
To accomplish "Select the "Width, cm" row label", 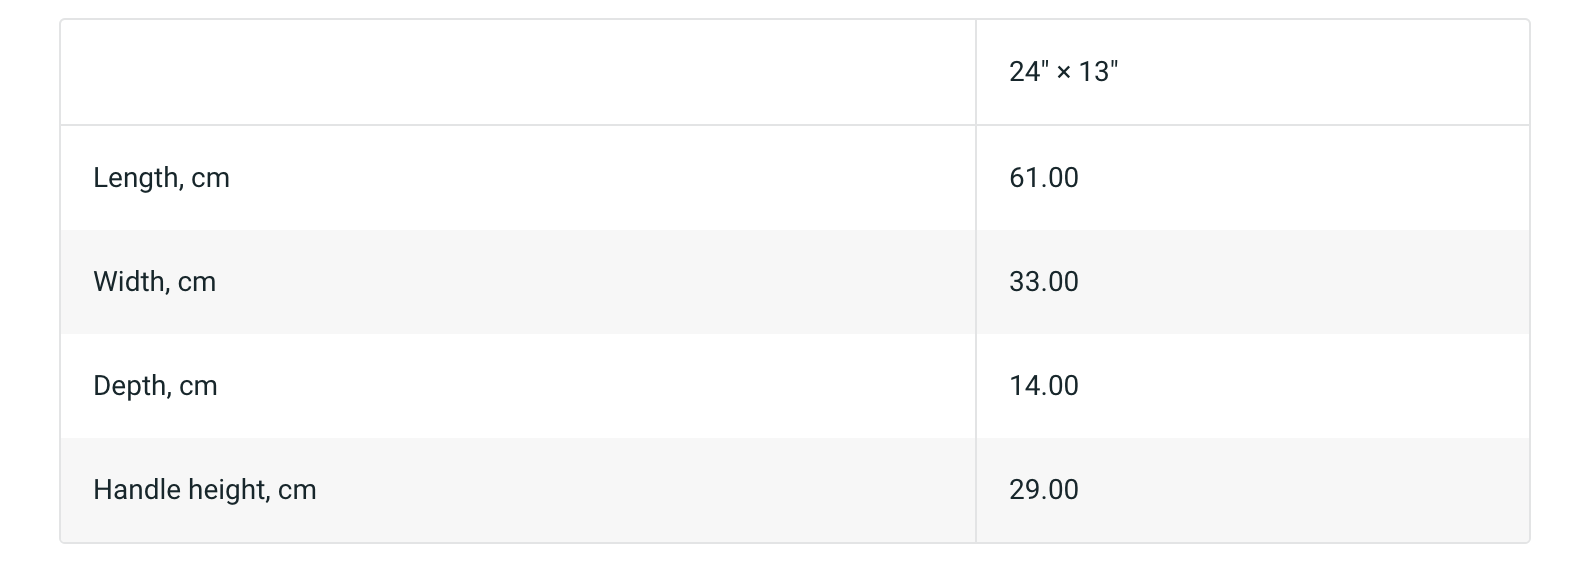I will click(x=154, y=282).
